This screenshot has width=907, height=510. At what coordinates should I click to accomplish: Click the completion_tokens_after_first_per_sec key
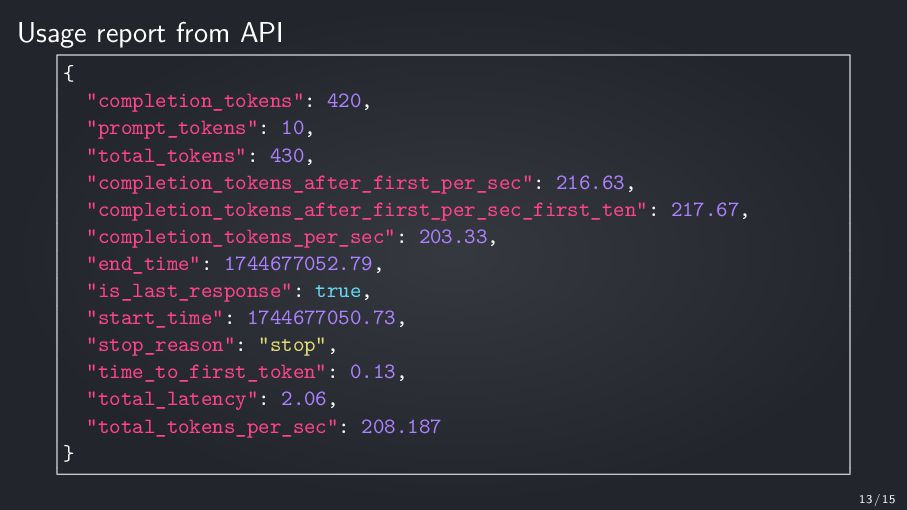pos(309,183)
